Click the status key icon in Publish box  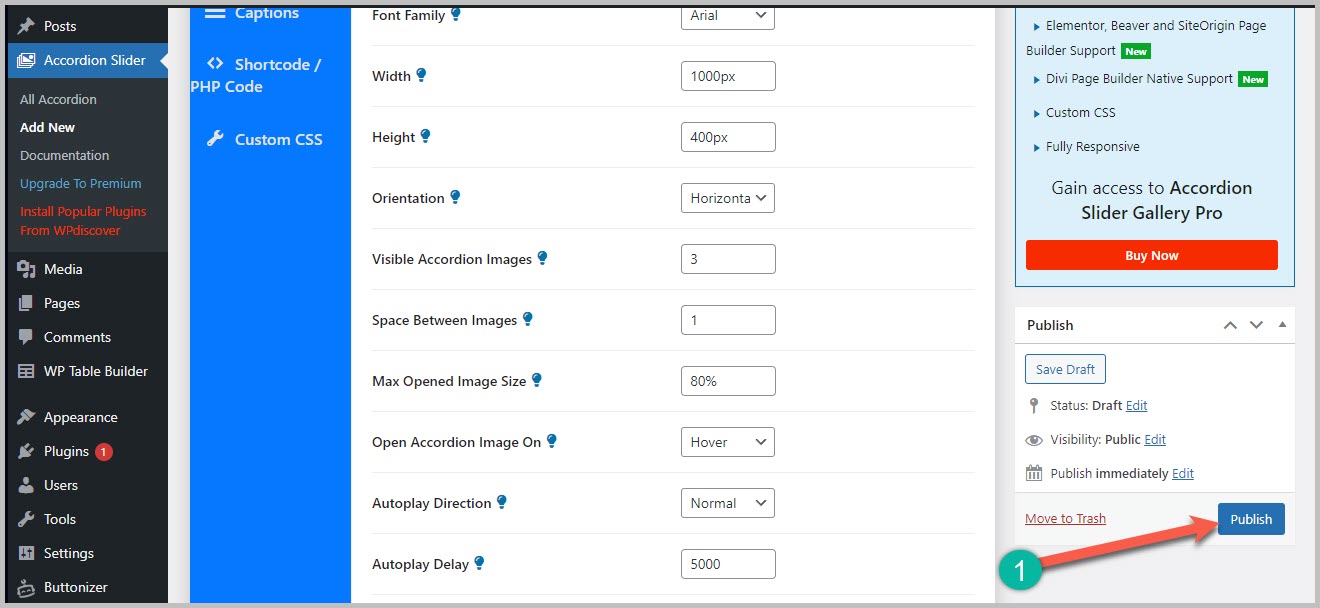[x=1034, y=405]
